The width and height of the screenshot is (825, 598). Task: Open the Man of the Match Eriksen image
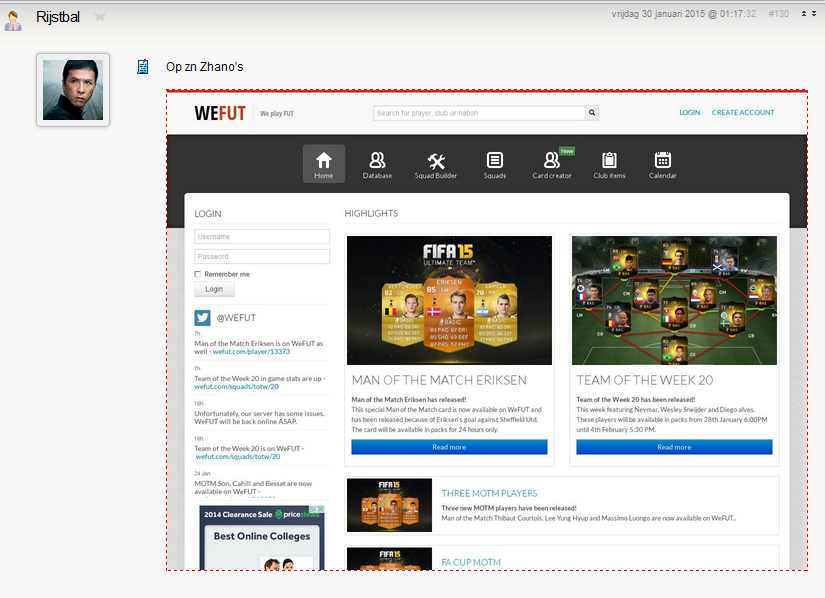(449, 300)
